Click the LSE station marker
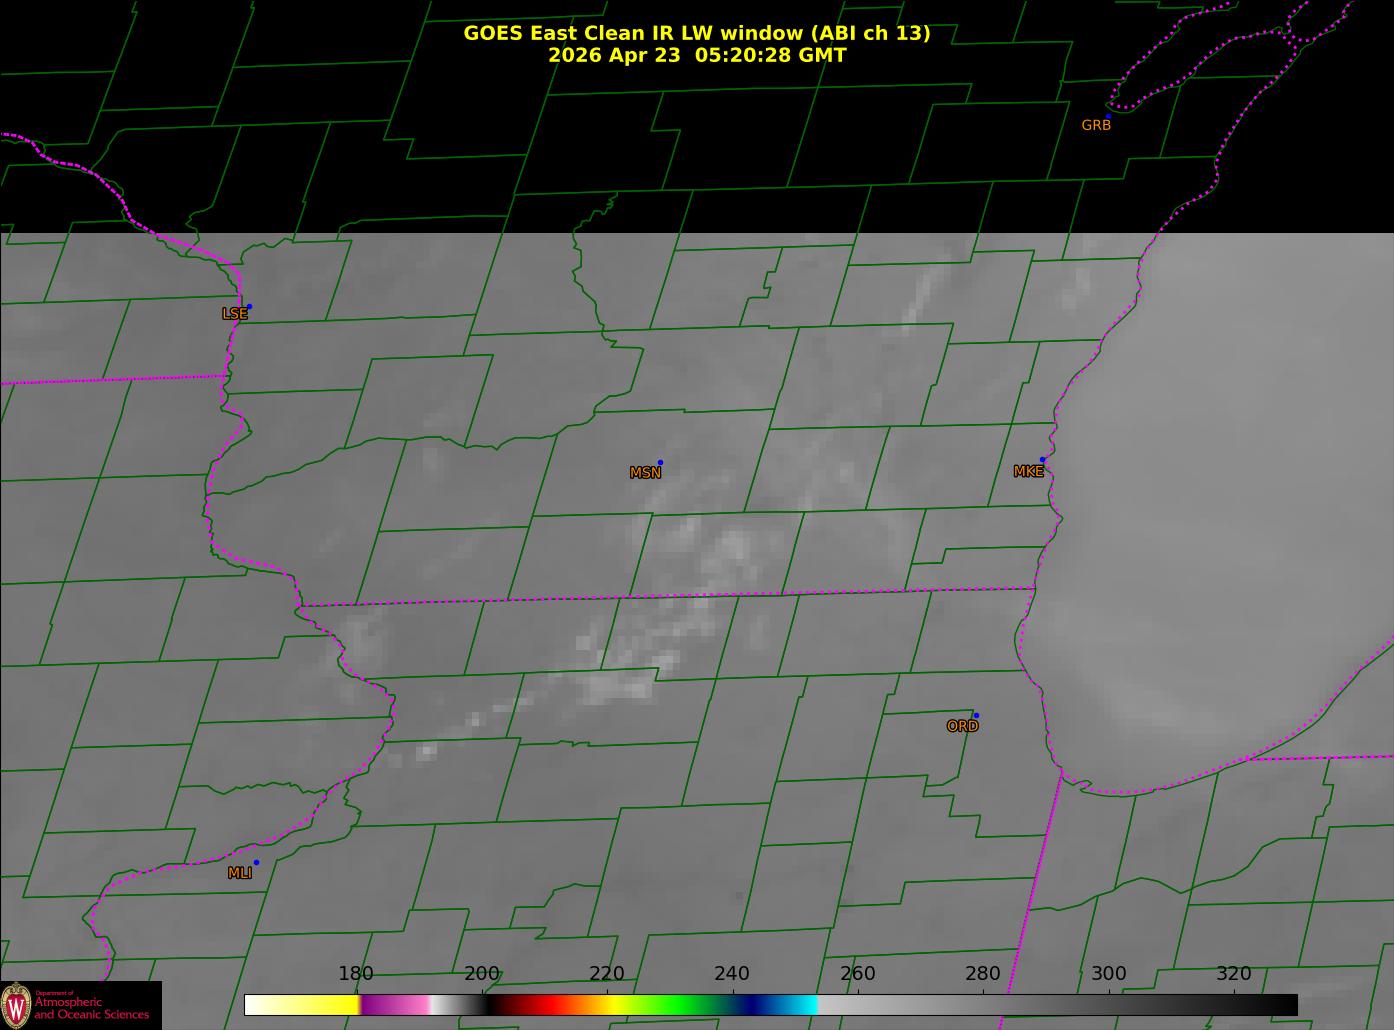 coord(249,306)
